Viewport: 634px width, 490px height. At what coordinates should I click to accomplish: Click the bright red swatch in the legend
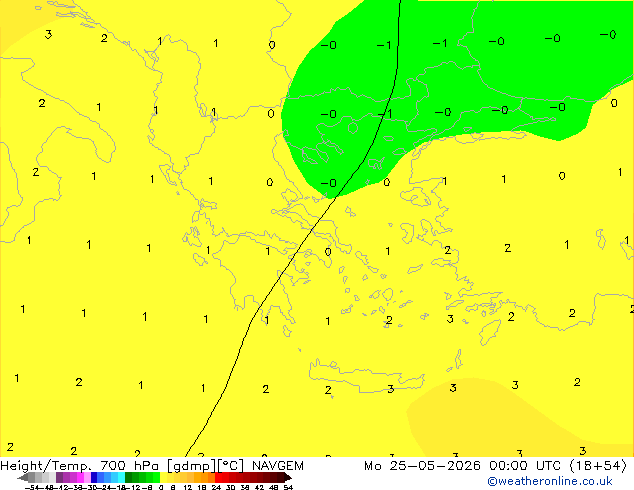coord(218,478)
